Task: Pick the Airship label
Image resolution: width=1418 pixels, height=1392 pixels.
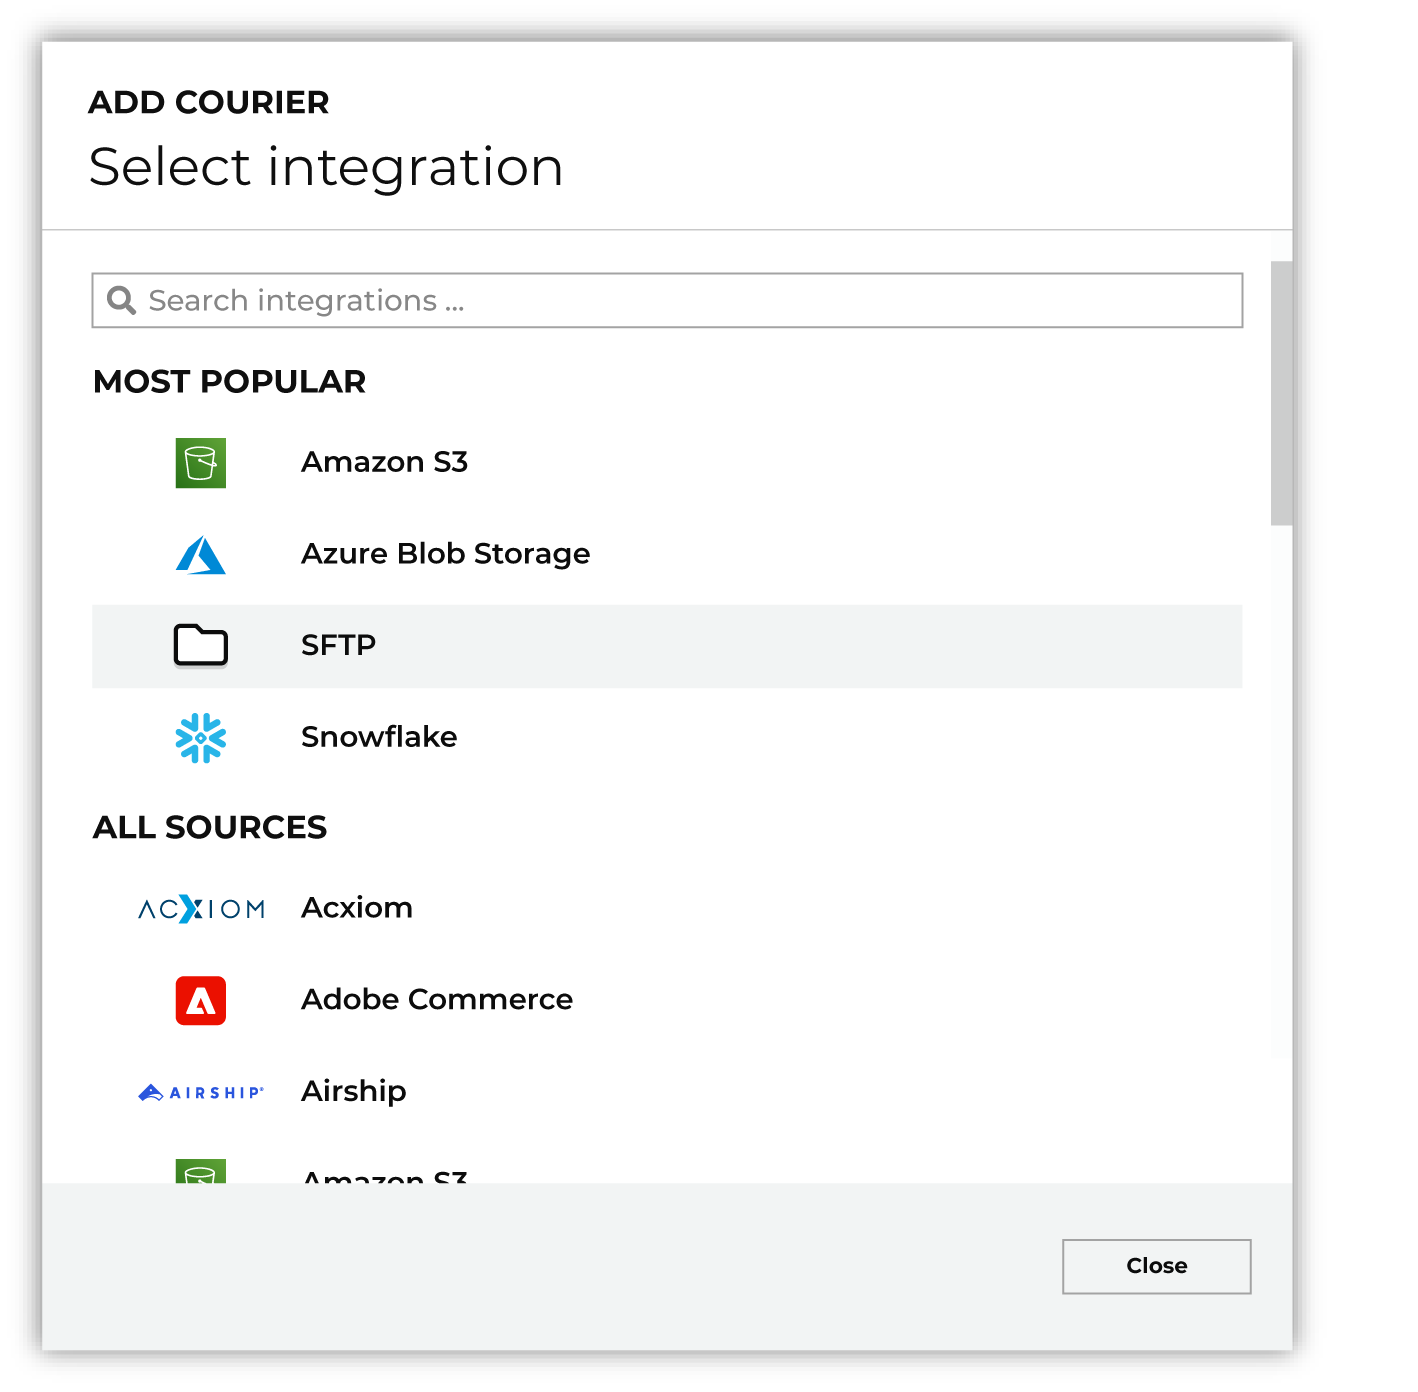Action: click(x=353, y=1091)
